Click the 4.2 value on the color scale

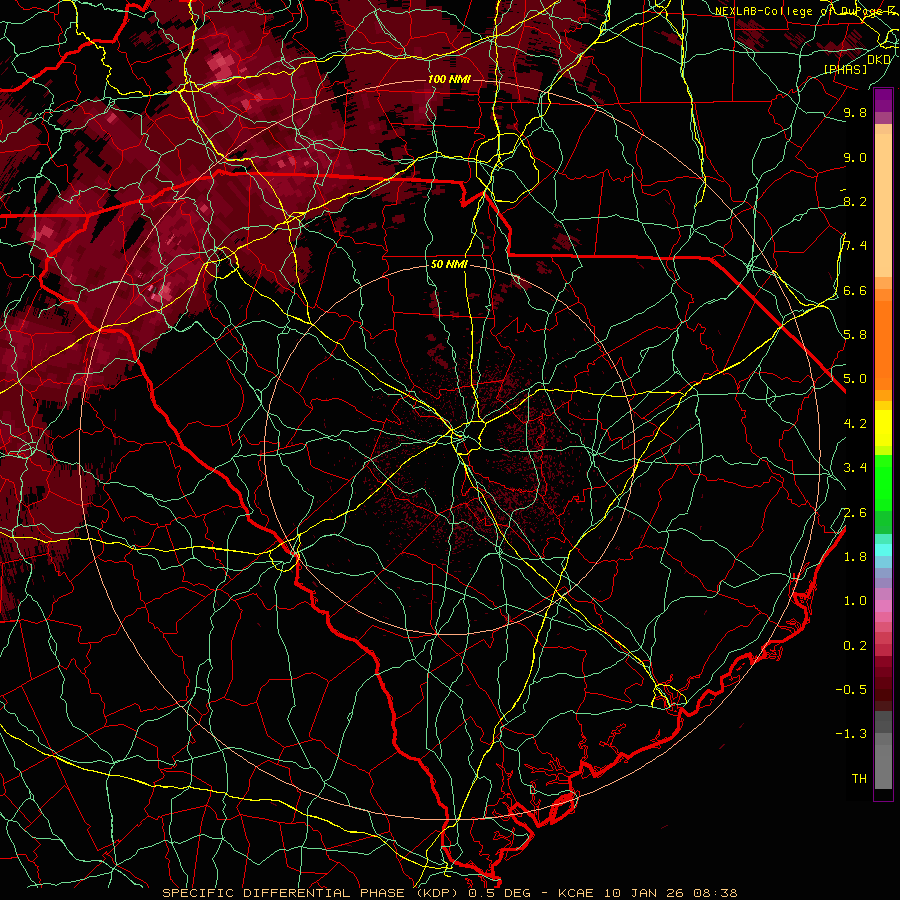pyautogui.click(x=855, y=424)
